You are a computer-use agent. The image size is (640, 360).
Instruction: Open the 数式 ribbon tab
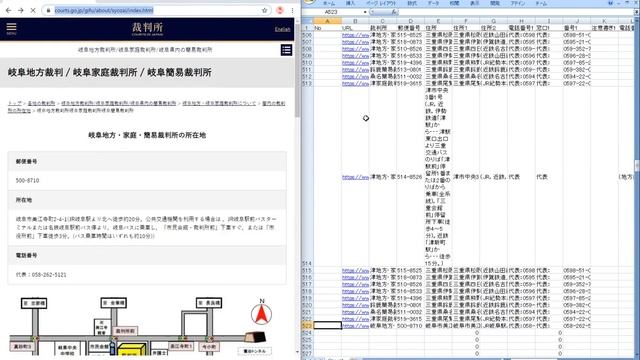click(x=412, y=3)
